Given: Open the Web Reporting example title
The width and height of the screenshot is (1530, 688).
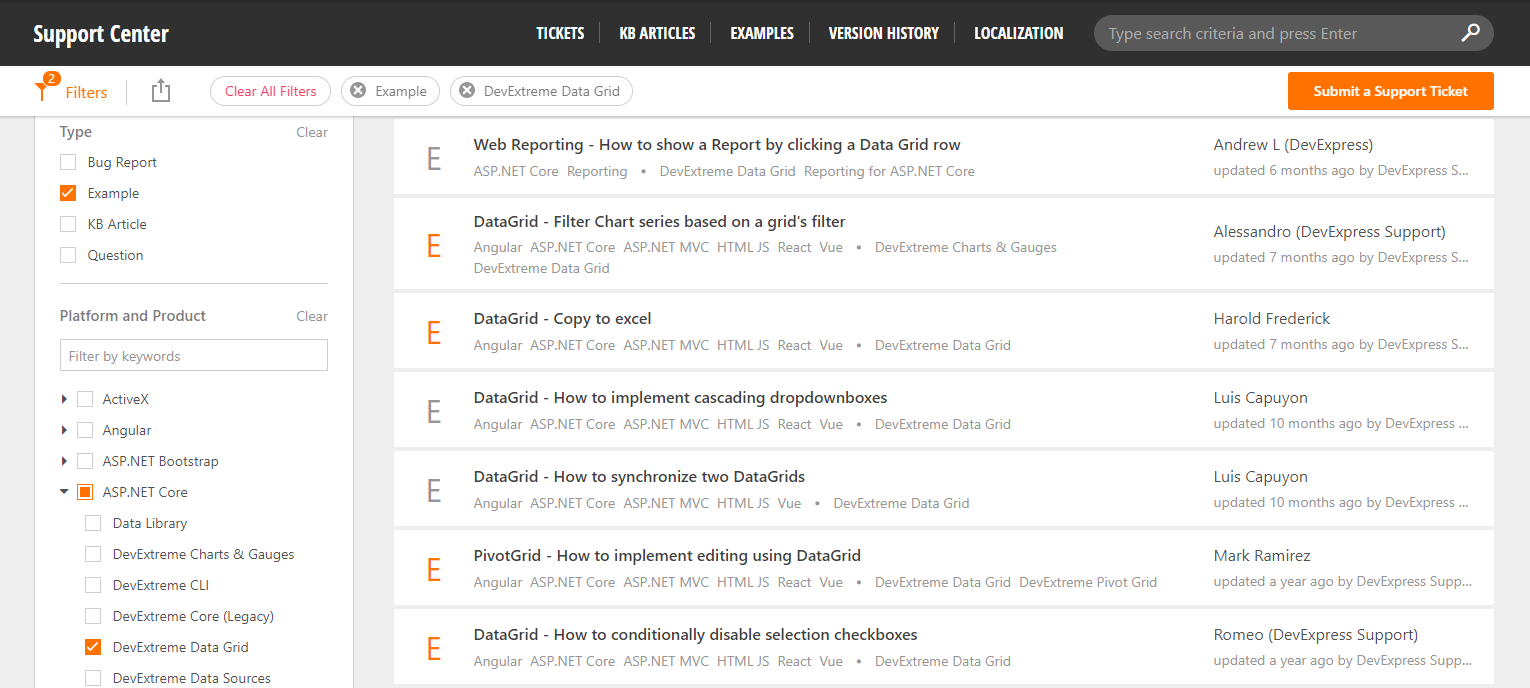Looking at the screenshot, I should (x=717, y=145).
